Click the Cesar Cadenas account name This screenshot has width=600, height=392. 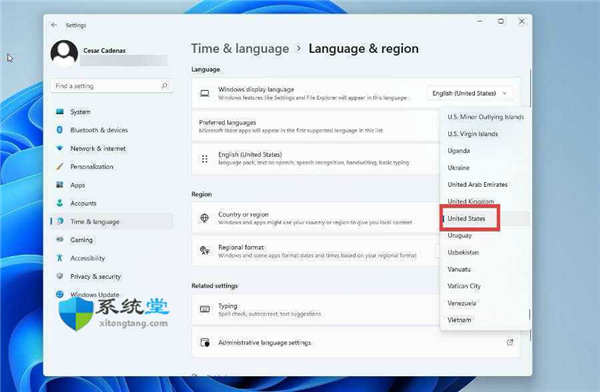pyautogui.click(x=104, y=51)
